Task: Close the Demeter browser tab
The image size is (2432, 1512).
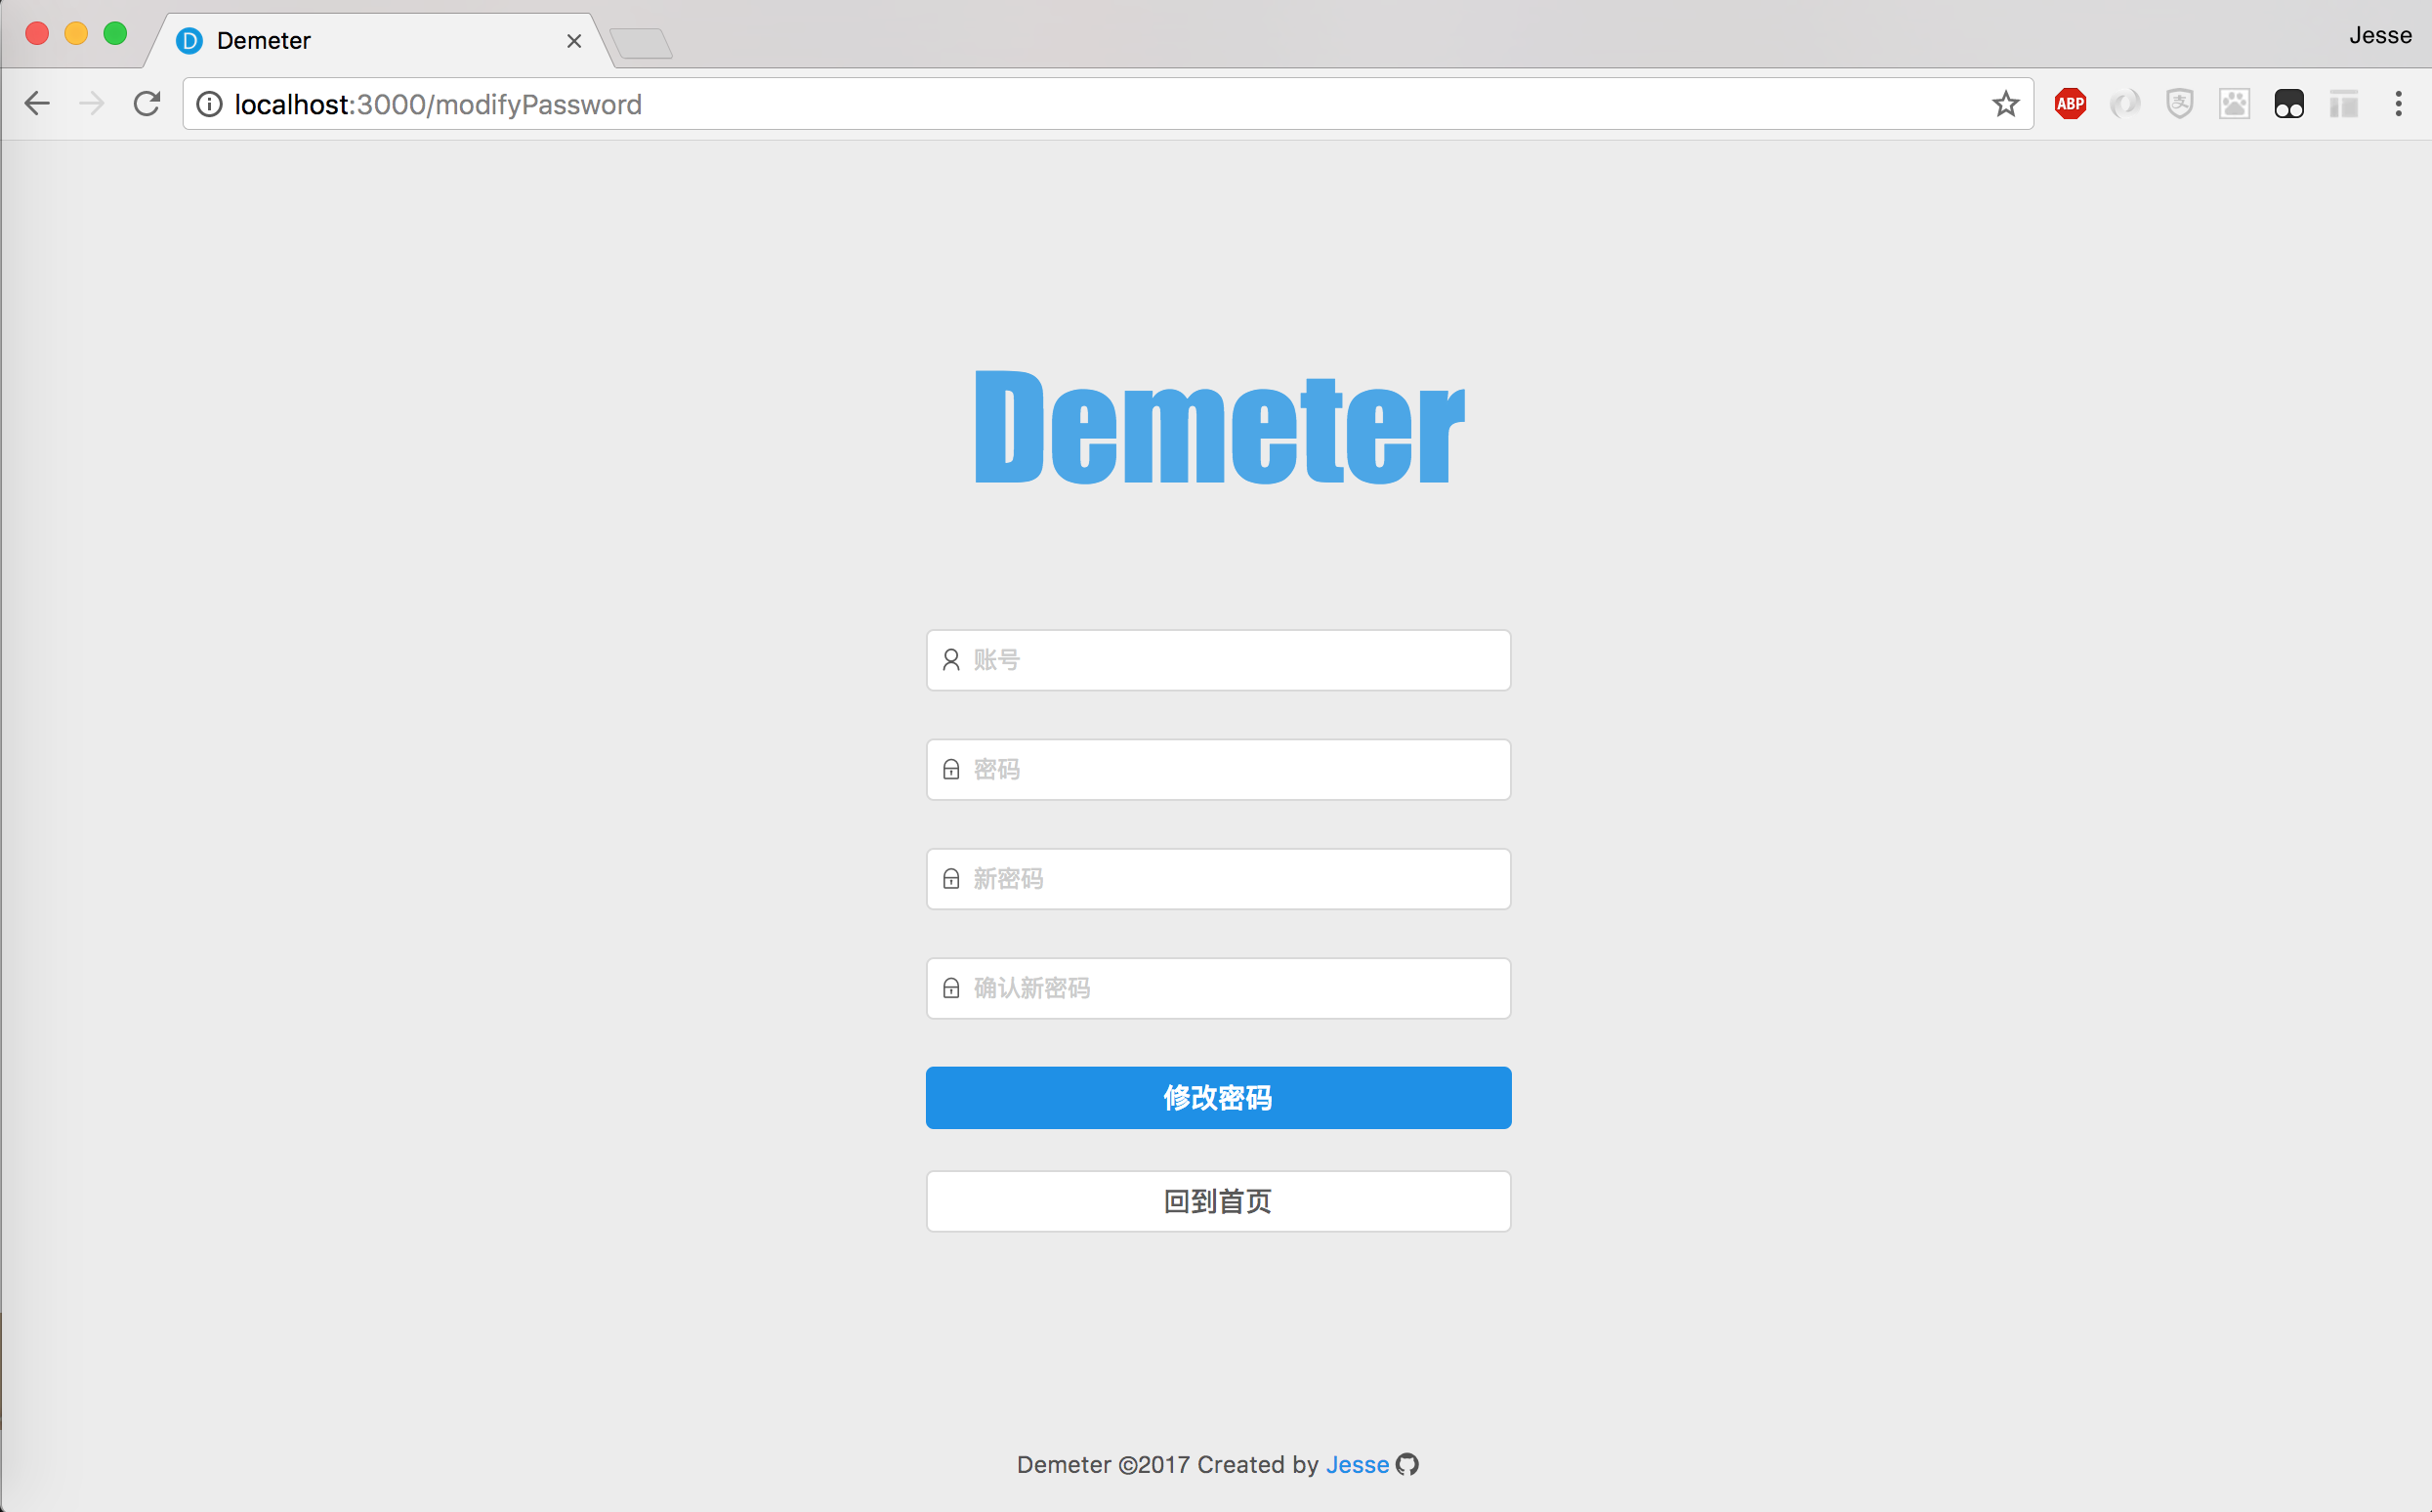Action: point(574,41)
